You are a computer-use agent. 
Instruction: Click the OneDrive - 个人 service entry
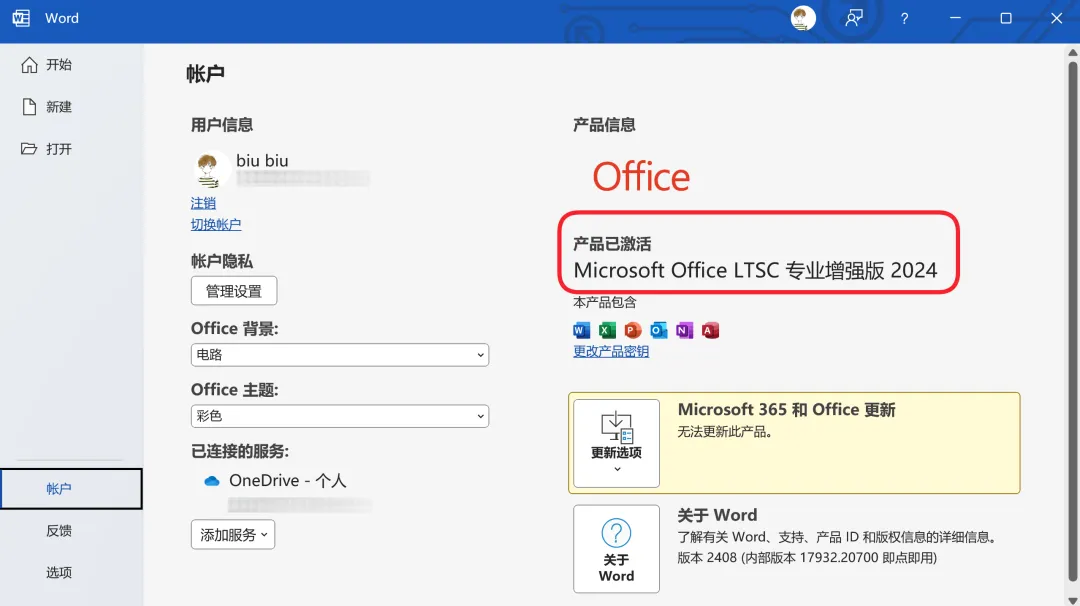click(288, 481)
